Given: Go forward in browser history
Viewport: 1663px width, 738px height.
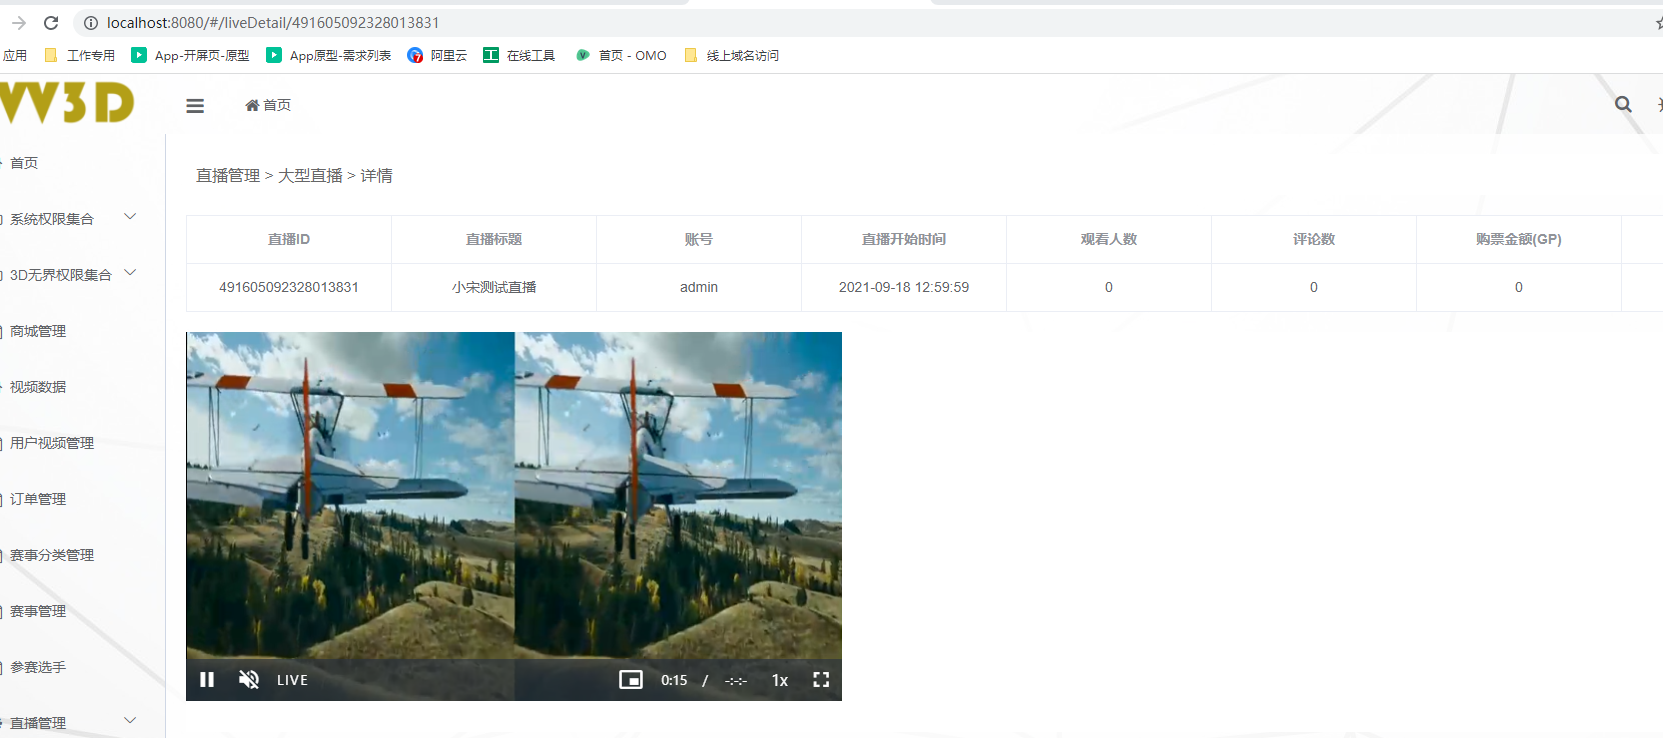Looking at the screenshot, I should coord(18,22).
